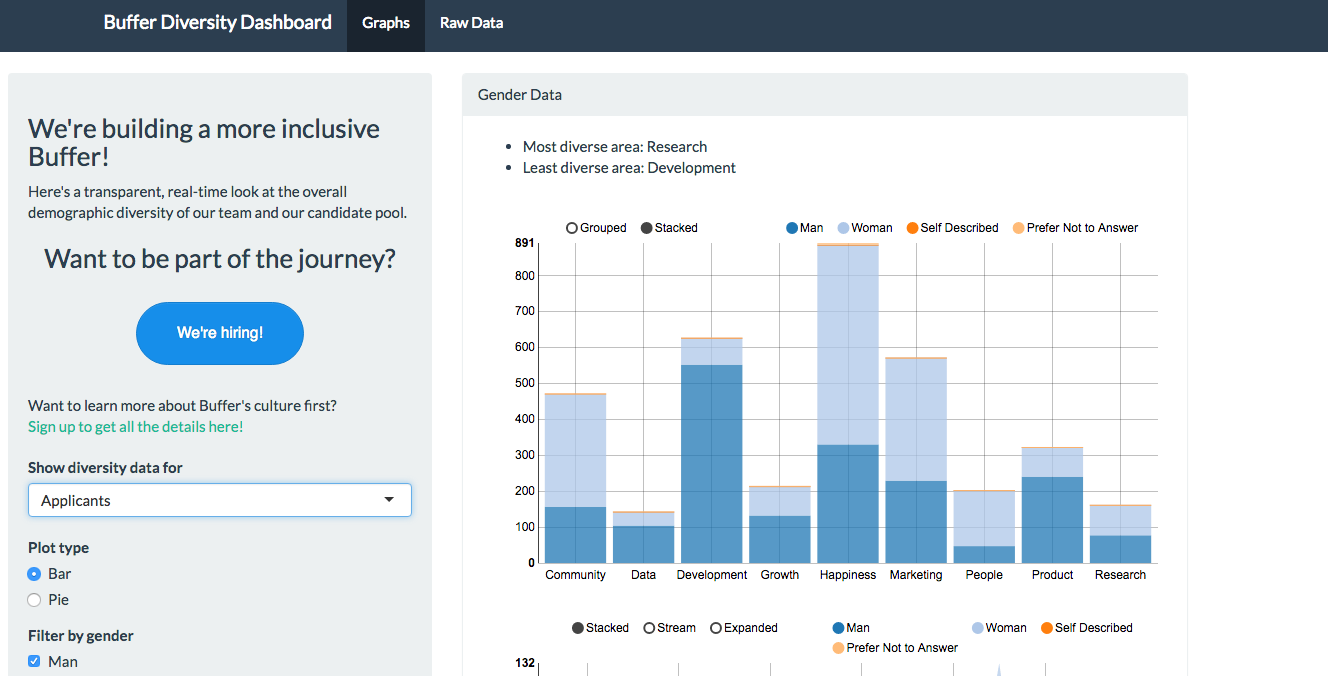Click the 891 maximum y-axis value
Image resolution: width=1328 pixels, height=676 pixels.
pos(525,243)
